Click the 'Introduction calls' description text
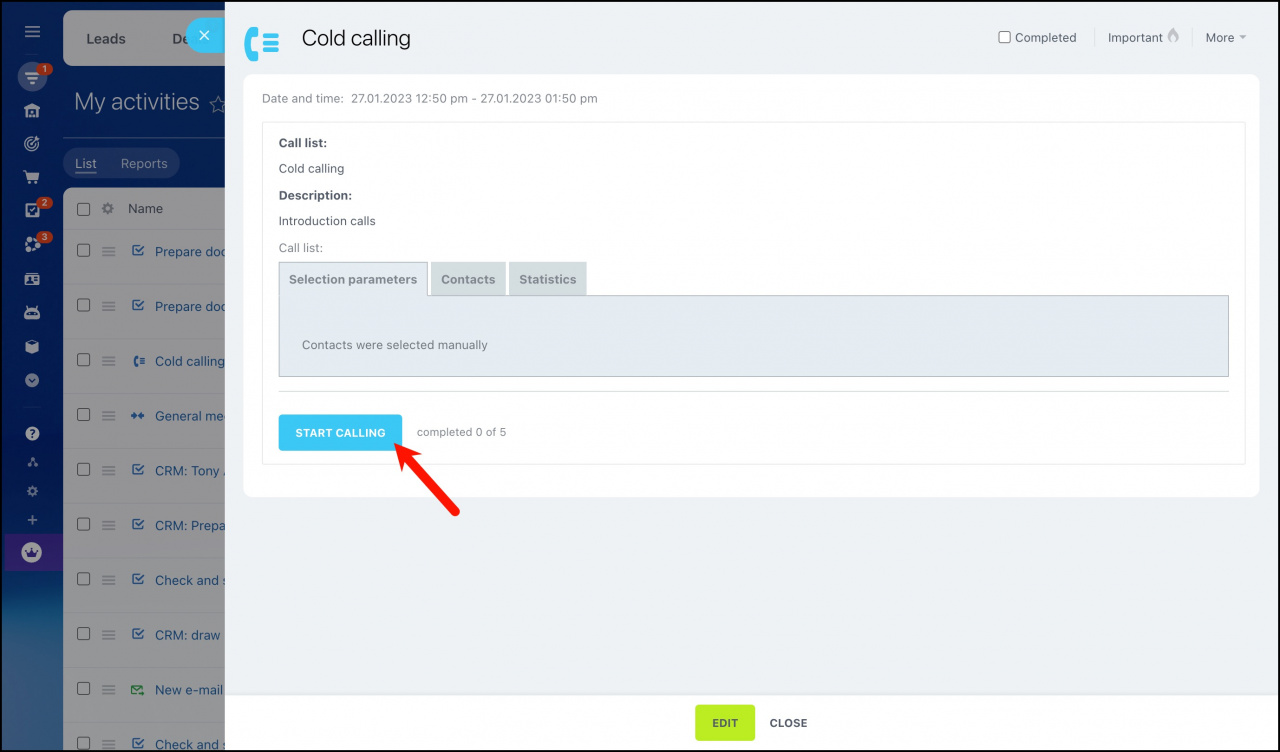Image resolution: width=1280 pixels, height=752 pixels. pyautogui.click(x=327, y=221)
